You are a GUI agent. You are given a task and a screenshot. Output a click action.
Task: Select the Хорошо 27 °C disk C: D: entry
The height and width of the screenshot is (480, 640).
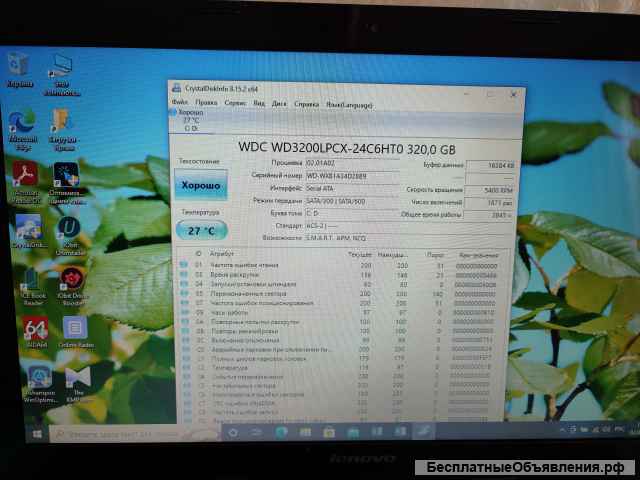point(190,120)
